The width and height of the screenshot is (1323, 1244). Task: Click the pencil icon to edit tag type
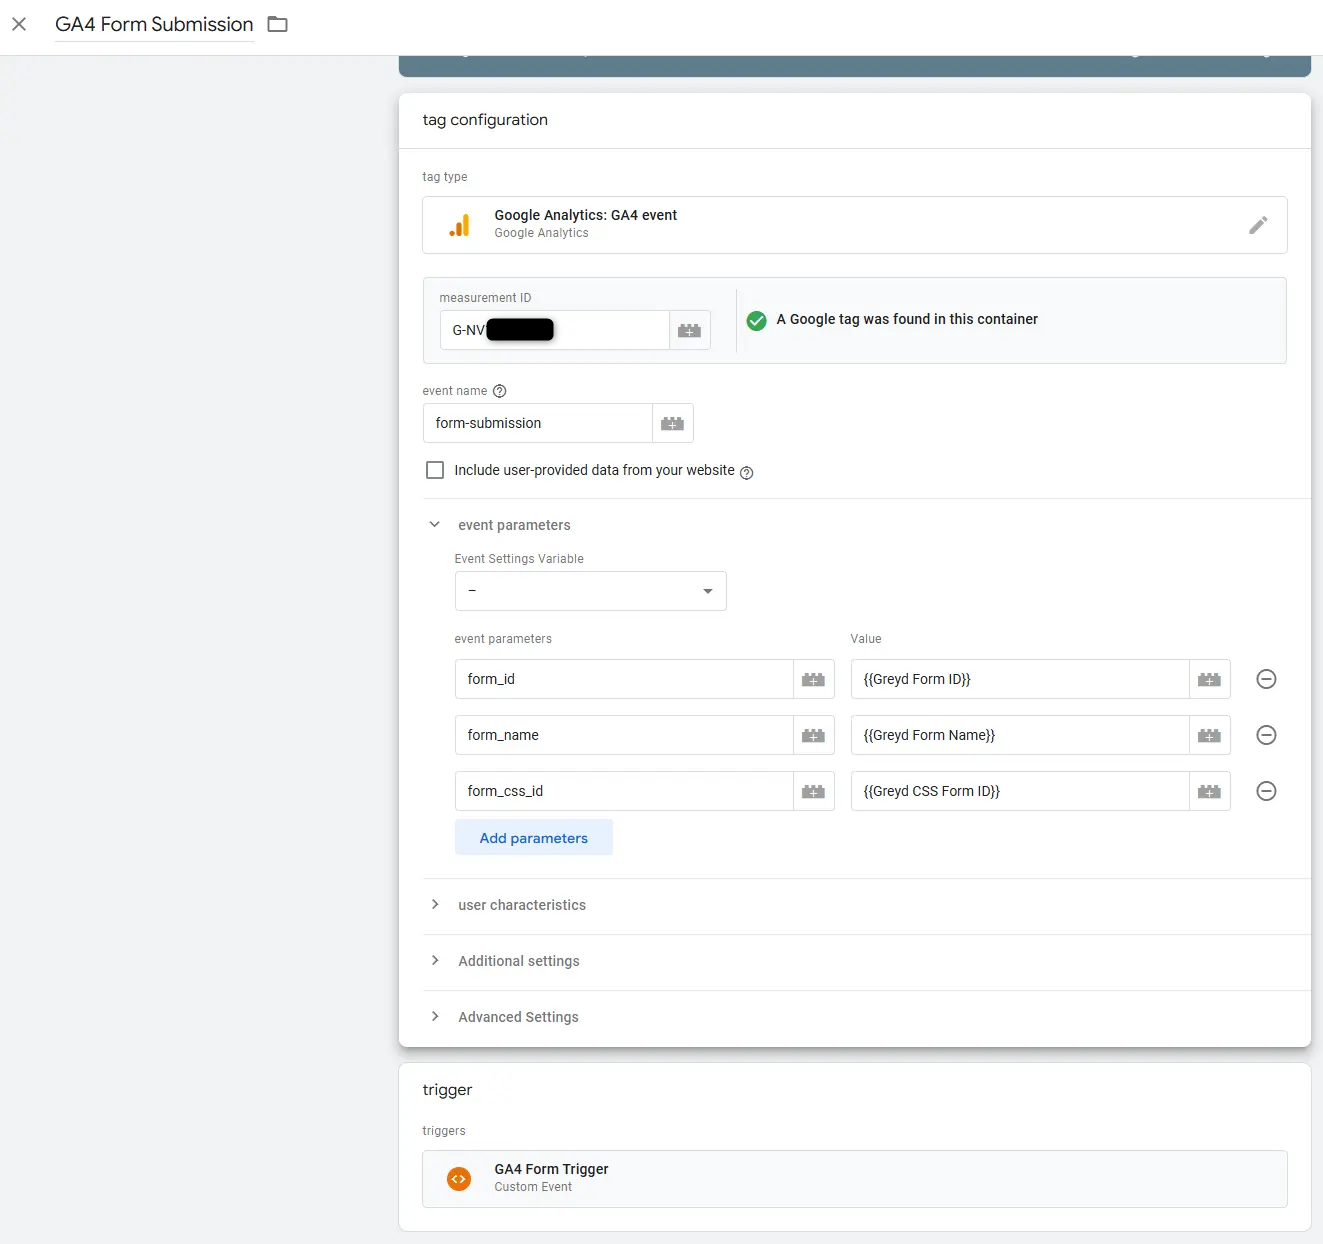(1258, 225)
